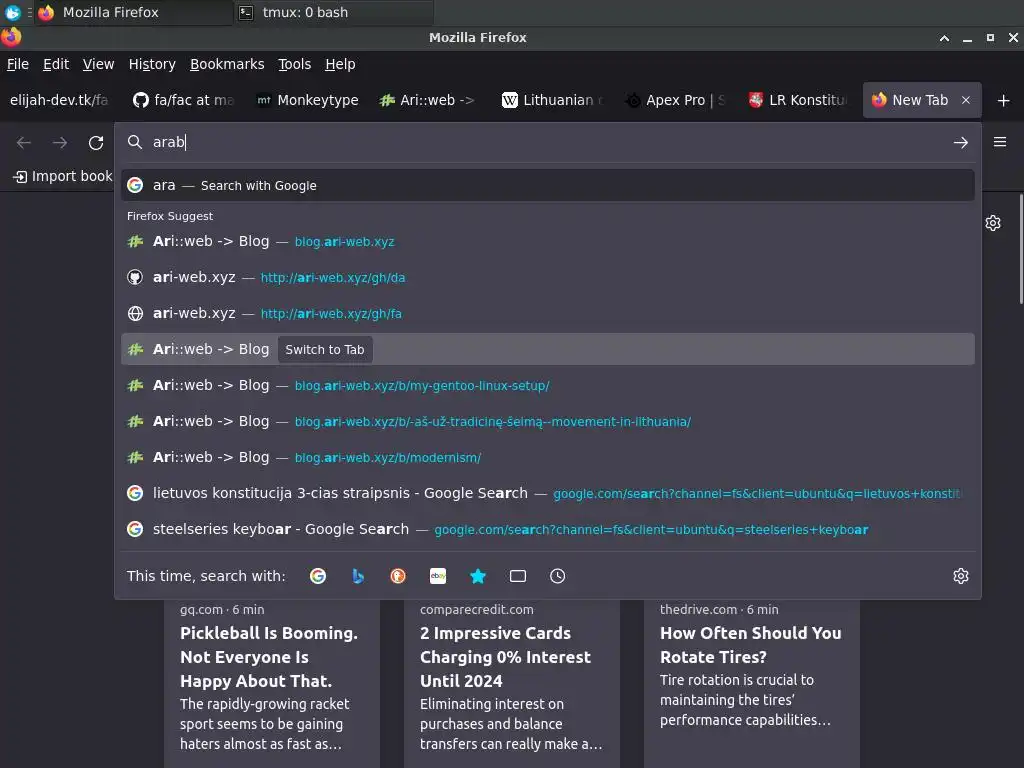1024x768 pixels.
Task: Open blog.ari-web.xyz/b/modernism suggestion
Action: click(547, 457)
